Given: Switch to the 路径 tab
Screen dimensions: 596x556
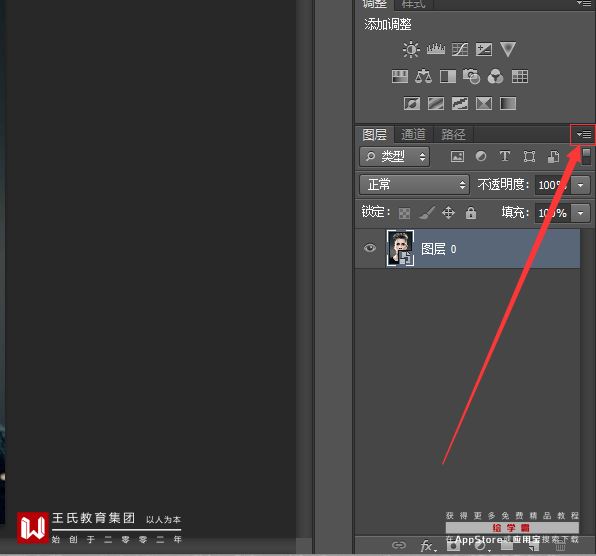Looking at the screenshot, I should pyautogui.click(x=453, y=135).
